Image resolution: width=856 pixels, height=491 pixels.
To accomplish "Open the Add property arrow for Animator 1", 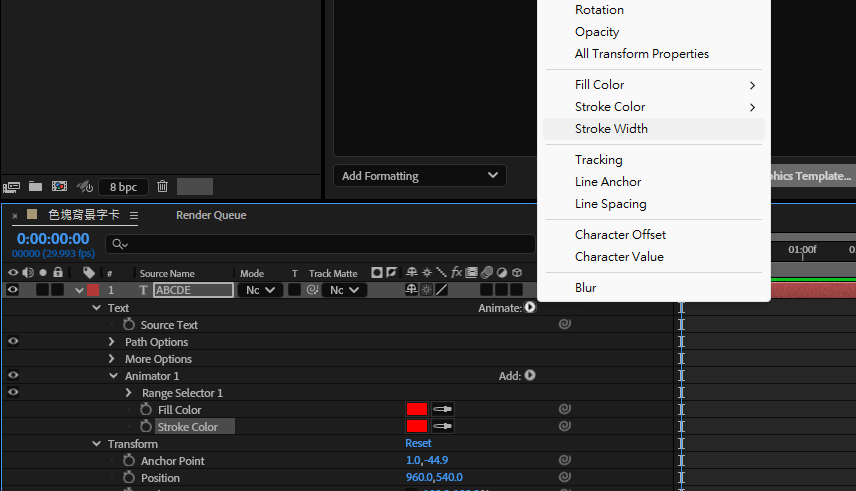I will [530, 376].
